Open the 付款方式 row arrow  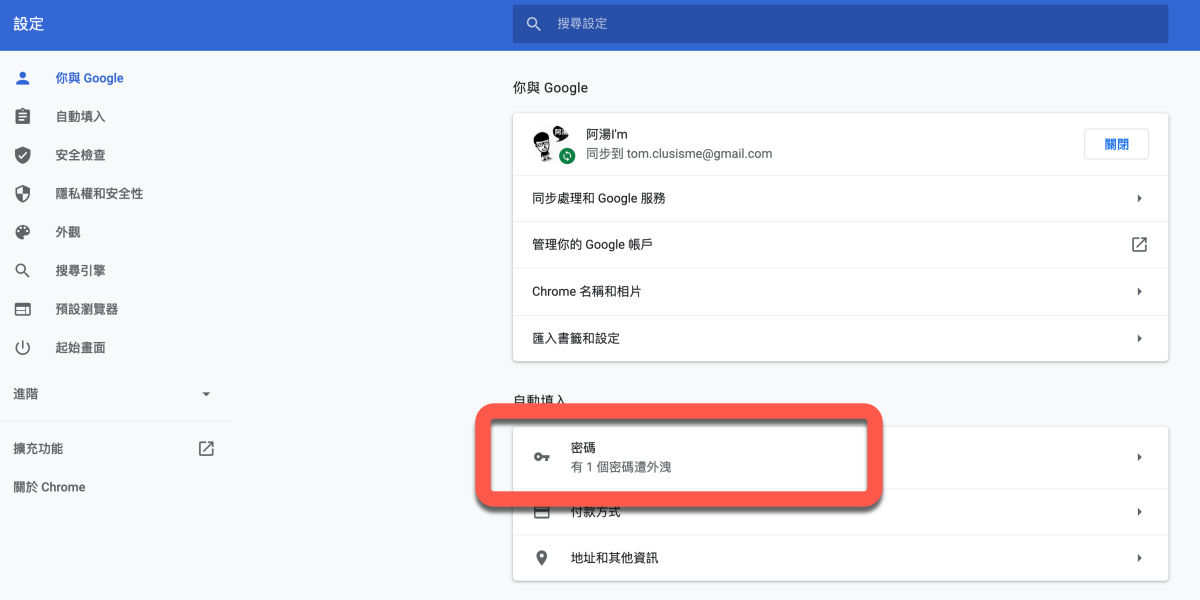point(1139,512)
